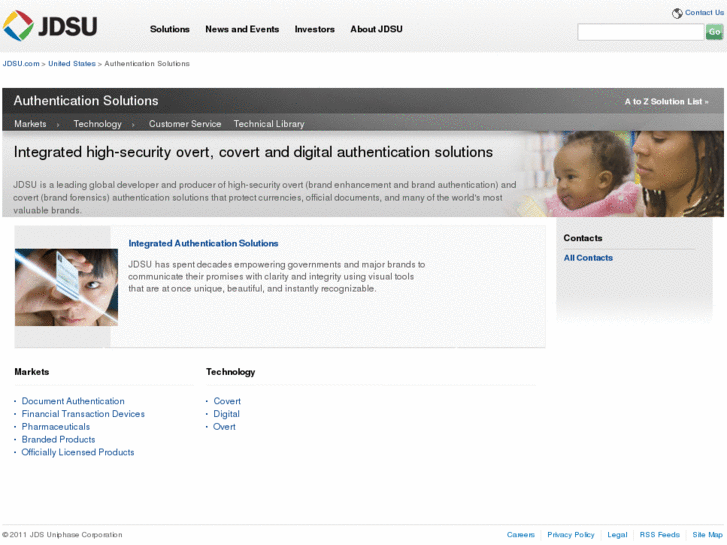Image resolution: width=727 pixels, height=545 pixels.
Task: Click the JDSU logo
Action: [50, 26]
